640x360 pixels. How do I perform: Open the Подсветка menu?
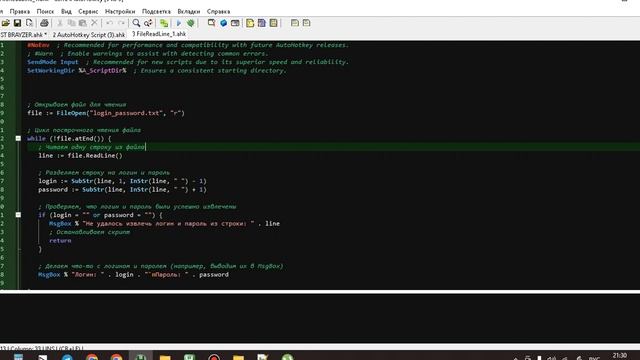click(x=156, y=11)
